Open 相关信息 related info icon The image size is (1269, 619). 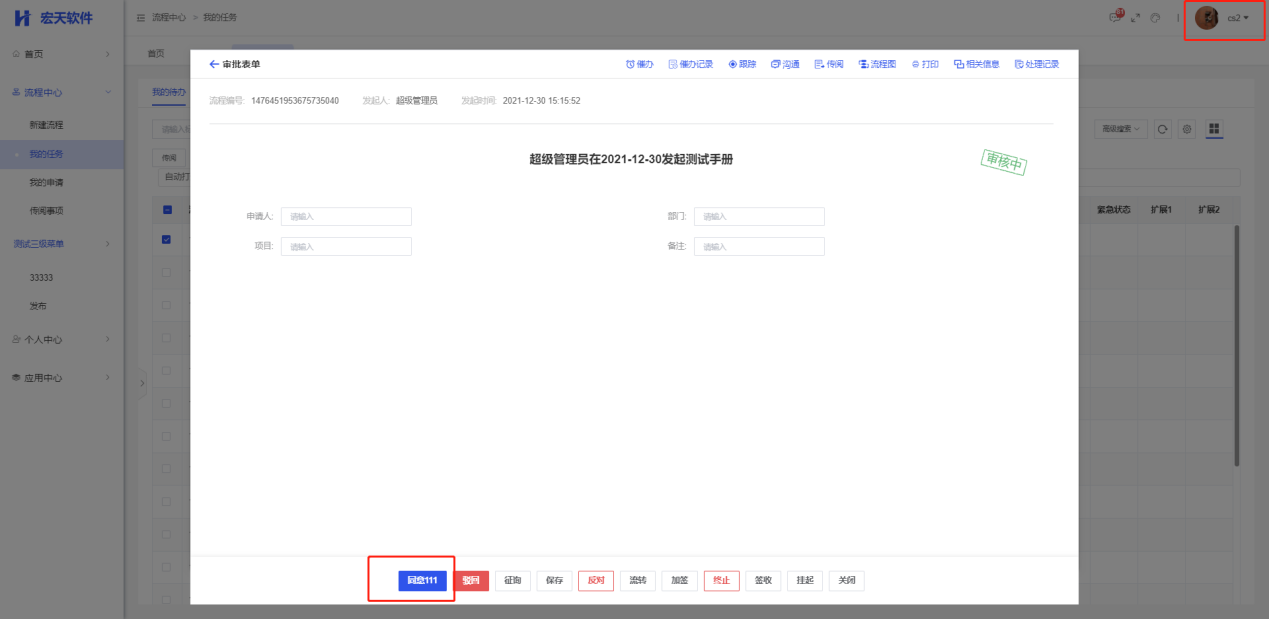pos(959,64)
